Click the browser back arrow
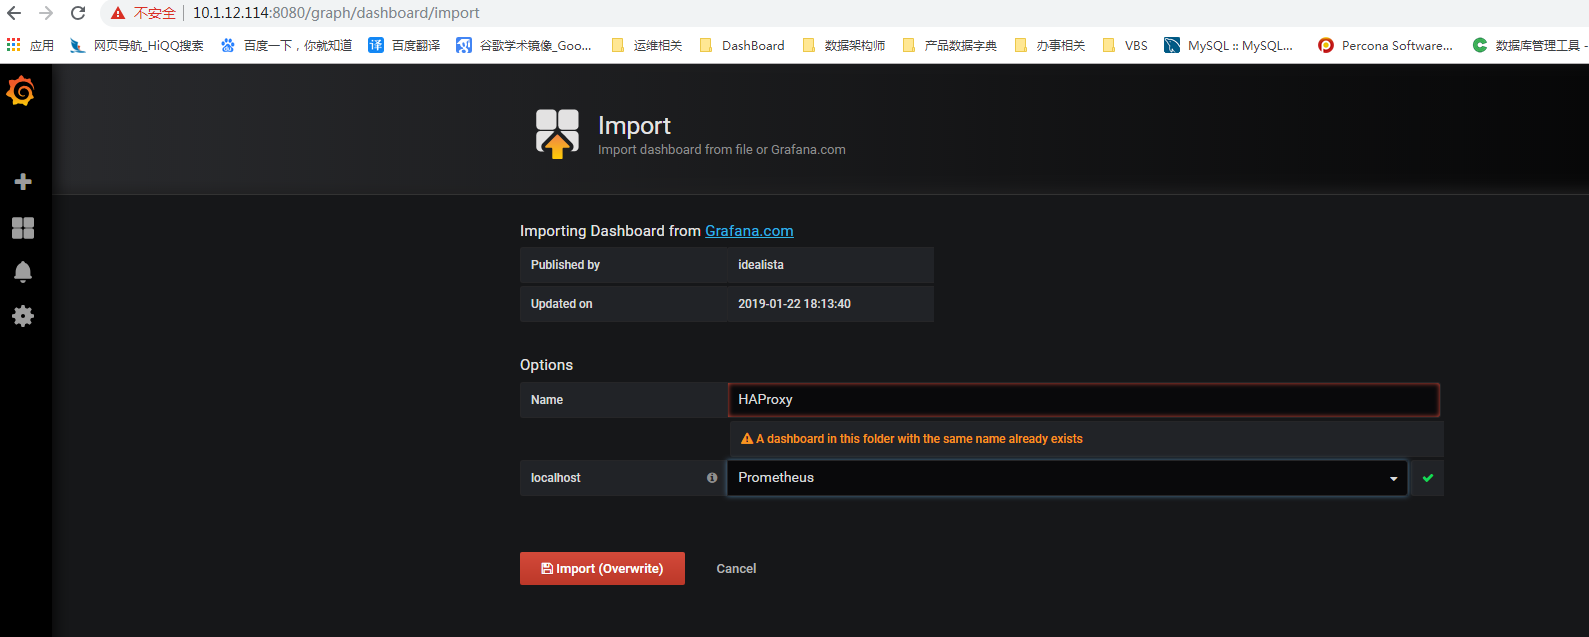 (x=14, y=13)
